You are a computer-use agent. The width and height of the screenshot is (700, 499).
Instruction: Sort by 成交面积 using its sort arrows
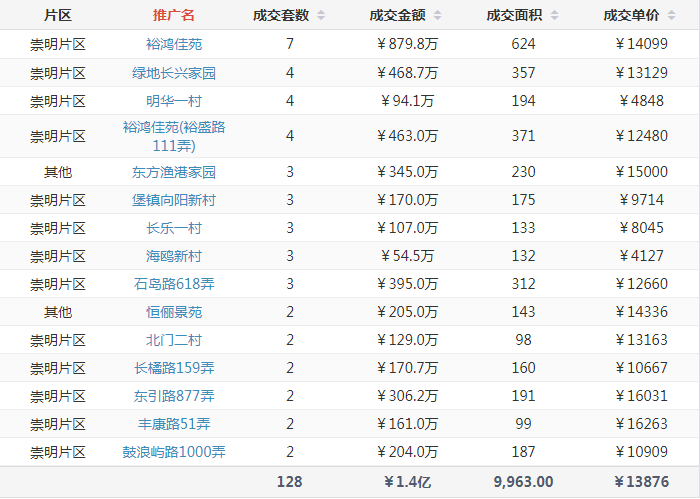(x=554, y=15)
